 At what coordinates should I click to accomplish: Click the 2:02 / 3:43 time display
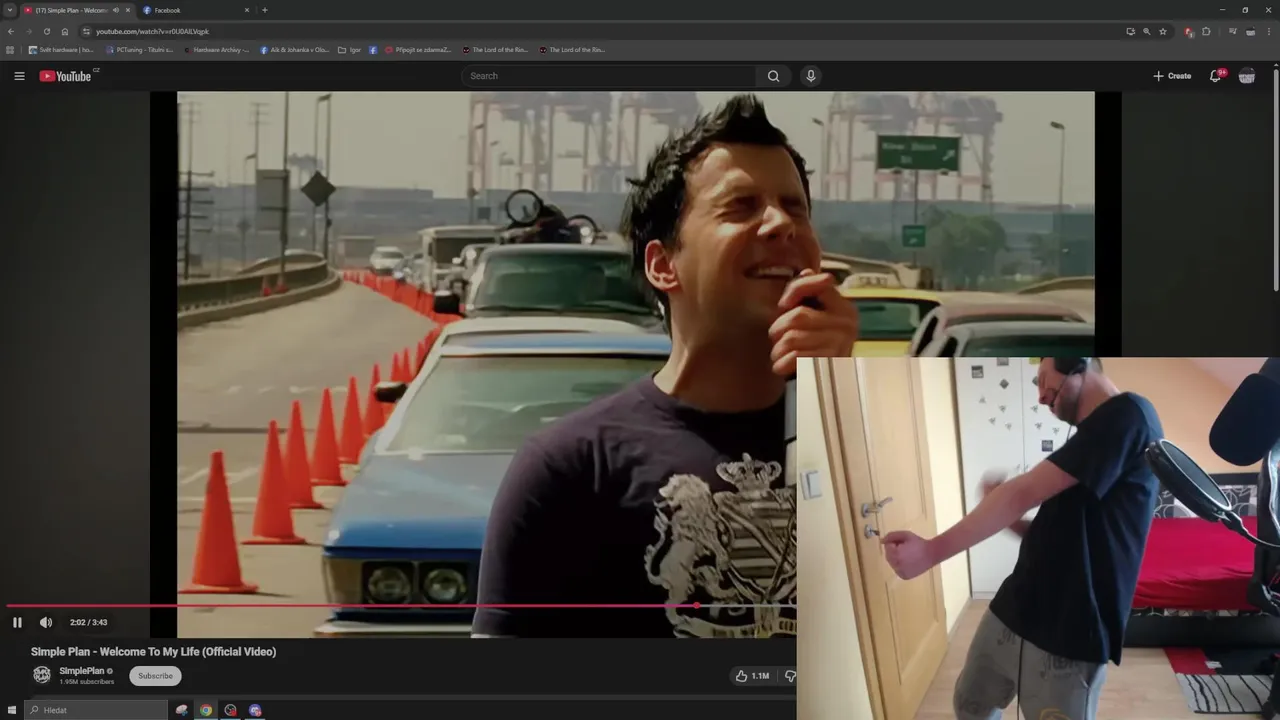88,622
